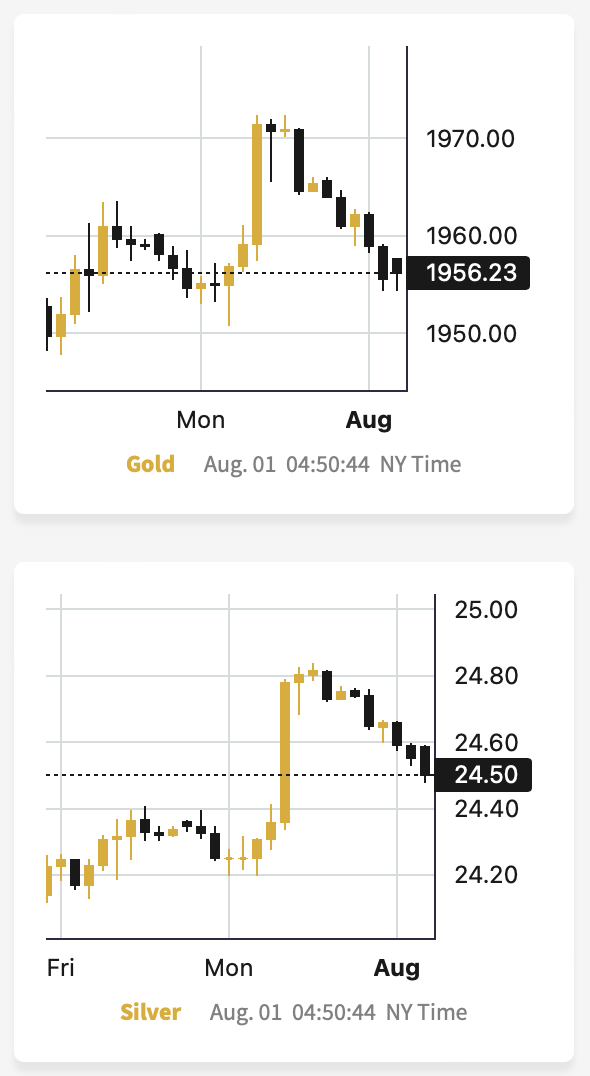
Task: Click the 1950.00 gold price axis label
Action: (471, 334)
